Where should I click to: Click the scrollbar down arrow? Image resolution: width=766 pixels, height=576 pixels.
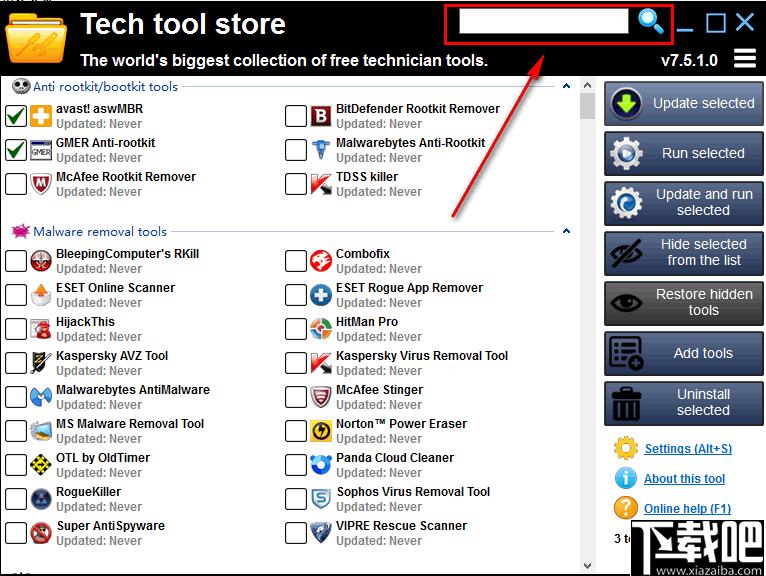click(587, 566)
